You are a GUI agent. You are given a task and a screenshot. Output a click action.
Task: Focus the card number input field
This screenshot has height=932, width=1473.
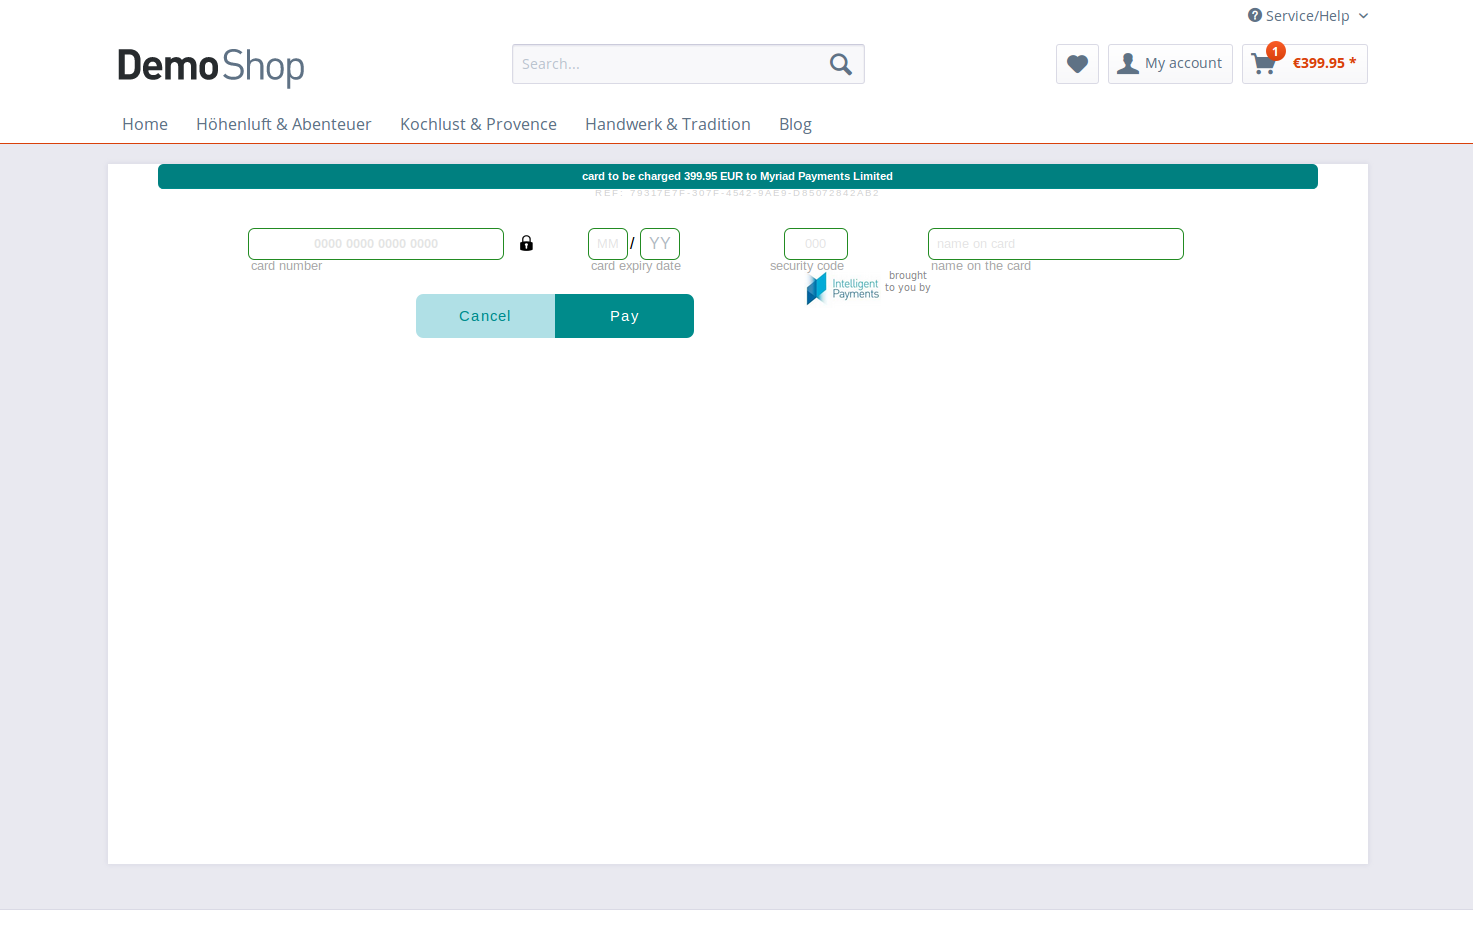tap(376, 244)
